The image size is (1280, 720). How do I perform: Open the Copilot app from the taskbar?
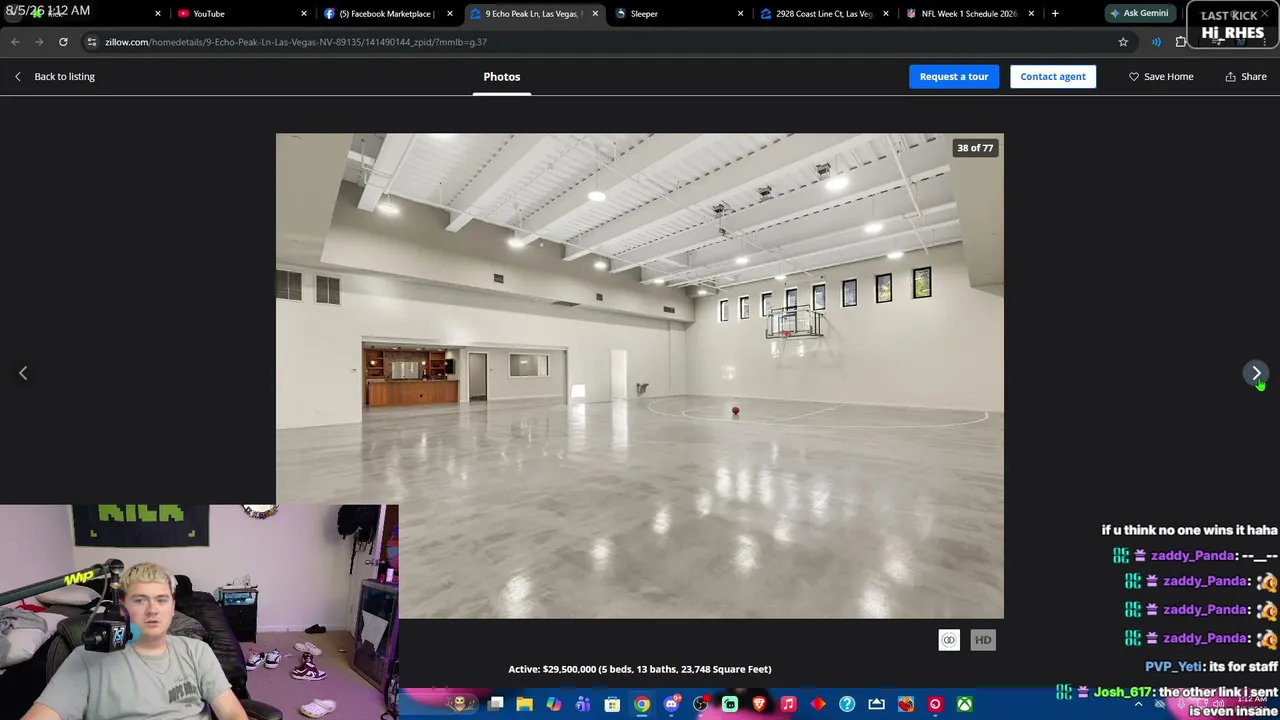tap(553, 705)
